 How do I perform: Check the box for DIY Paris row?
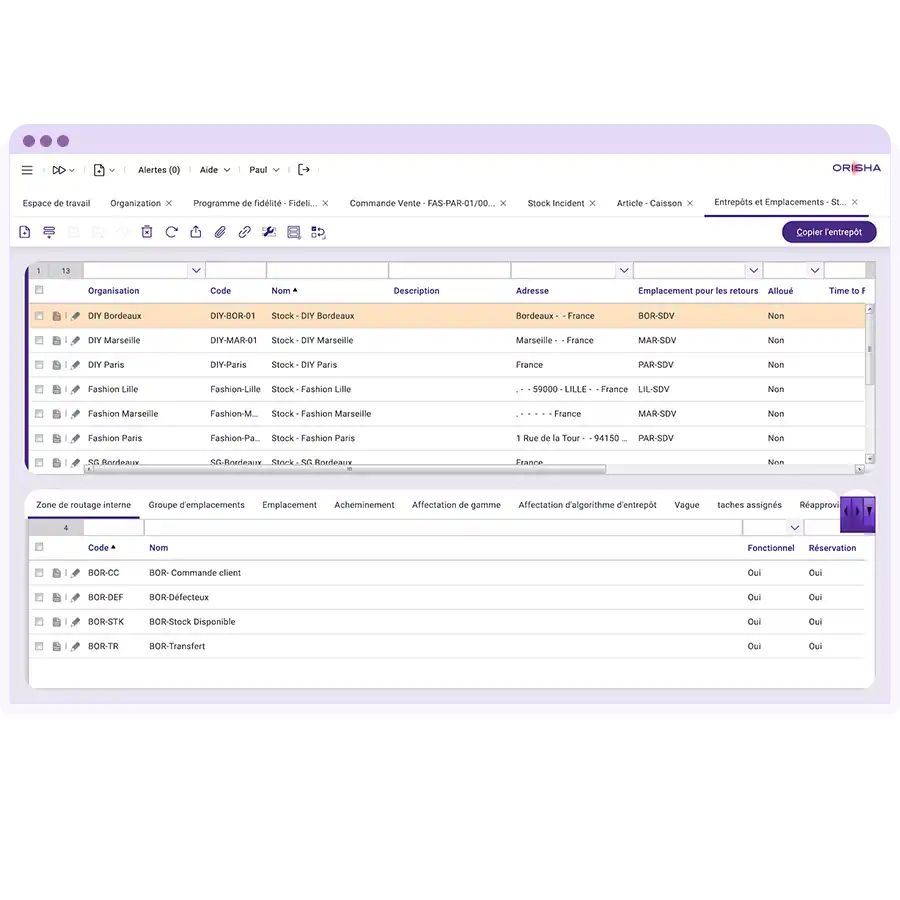click(x=39, y=365)
